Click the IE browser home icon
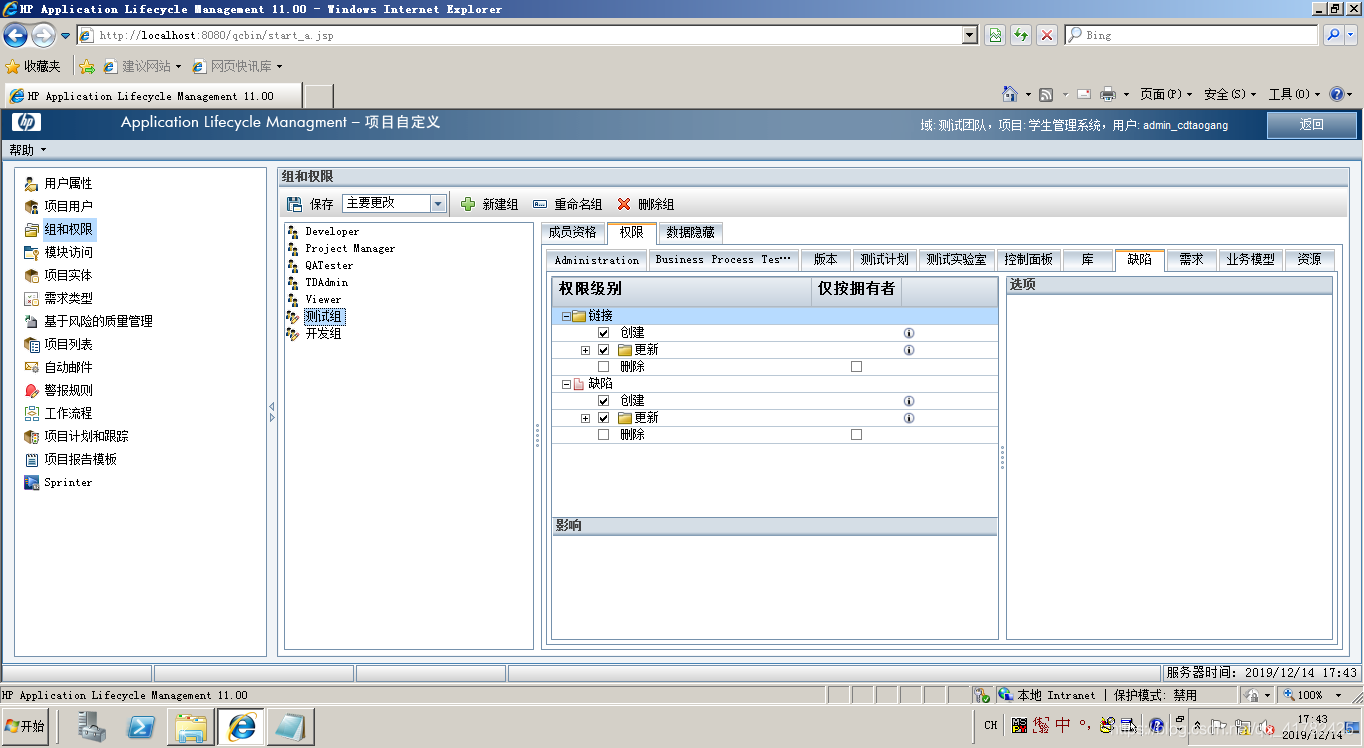 [x=1011, y=94]
